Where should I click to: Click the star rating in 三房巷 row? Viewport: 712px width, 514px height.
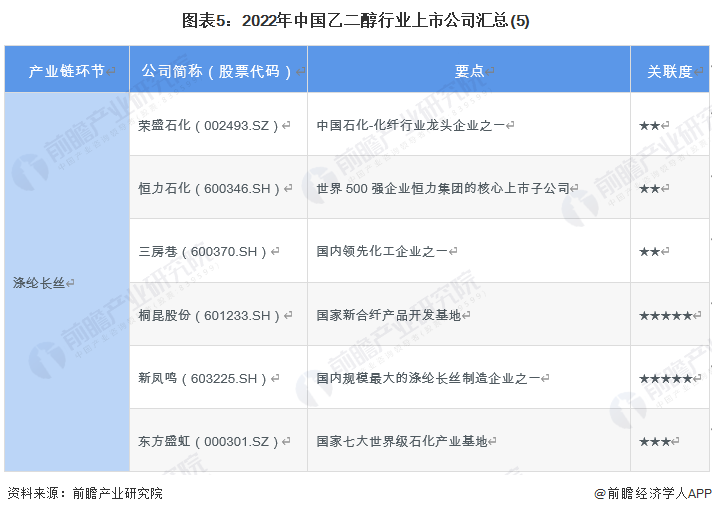click(x=650, y=252)
